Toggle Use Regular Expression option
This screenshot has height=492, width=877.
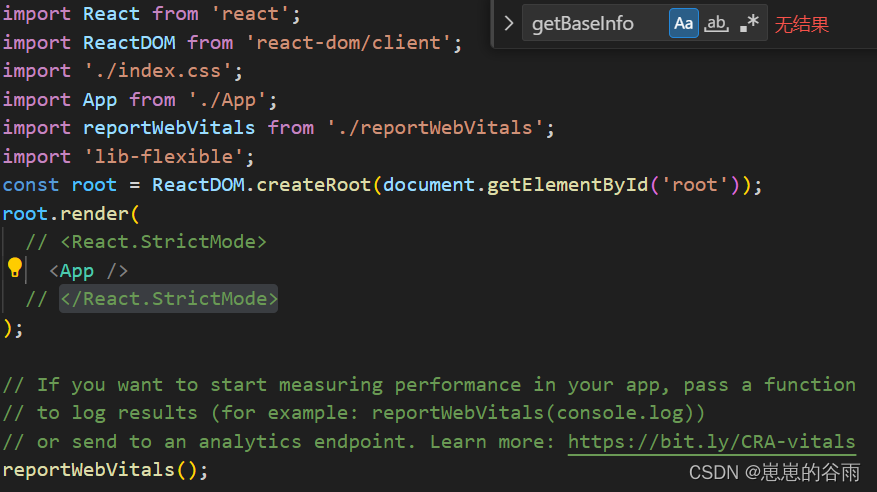(749, 23)
